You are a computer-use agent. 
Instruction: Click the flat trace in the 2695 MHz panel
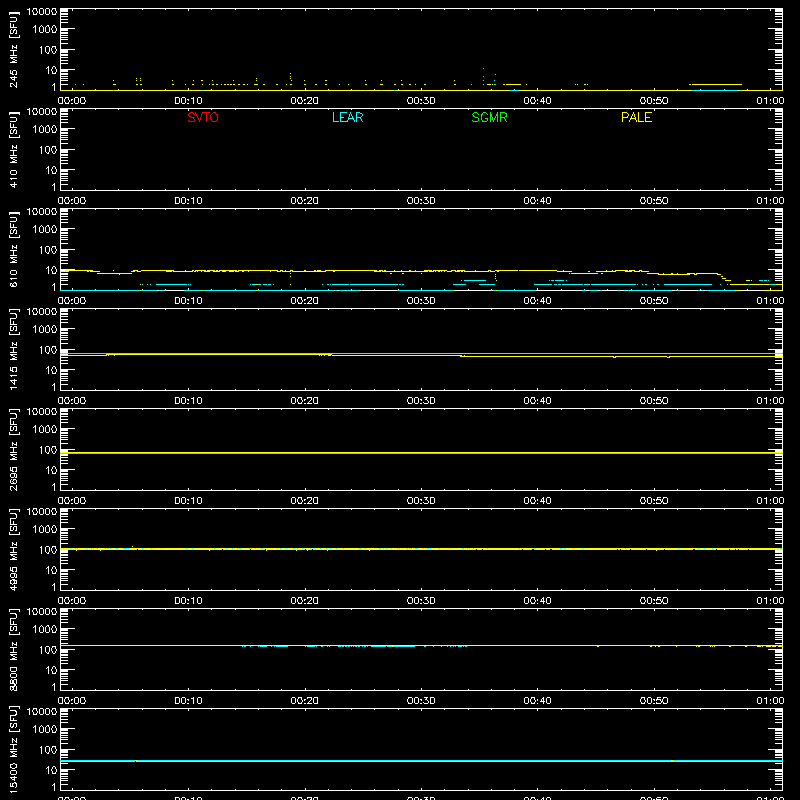[x=421, y=453]
